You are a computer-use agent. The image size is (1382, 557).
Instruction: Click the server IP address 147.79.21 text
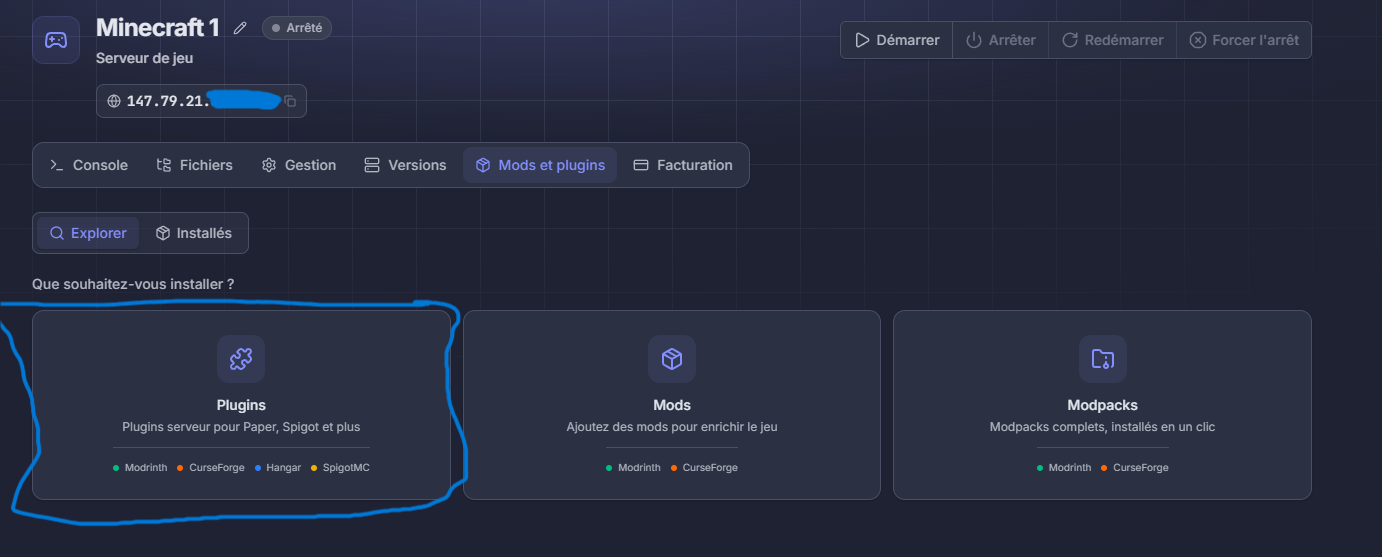tap(168, 101)
